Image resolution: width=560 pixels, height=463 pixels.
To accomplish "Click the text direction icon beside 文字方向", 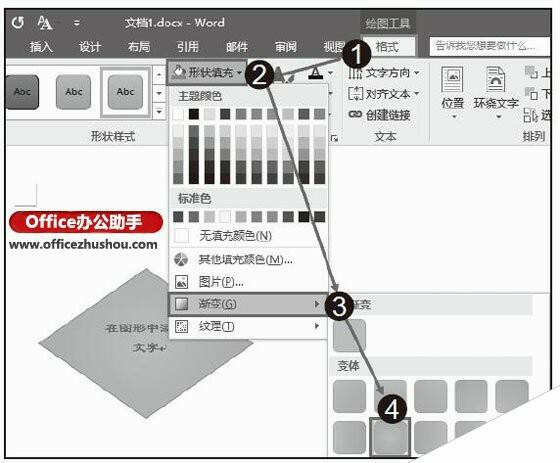I will tap(355, 73).
